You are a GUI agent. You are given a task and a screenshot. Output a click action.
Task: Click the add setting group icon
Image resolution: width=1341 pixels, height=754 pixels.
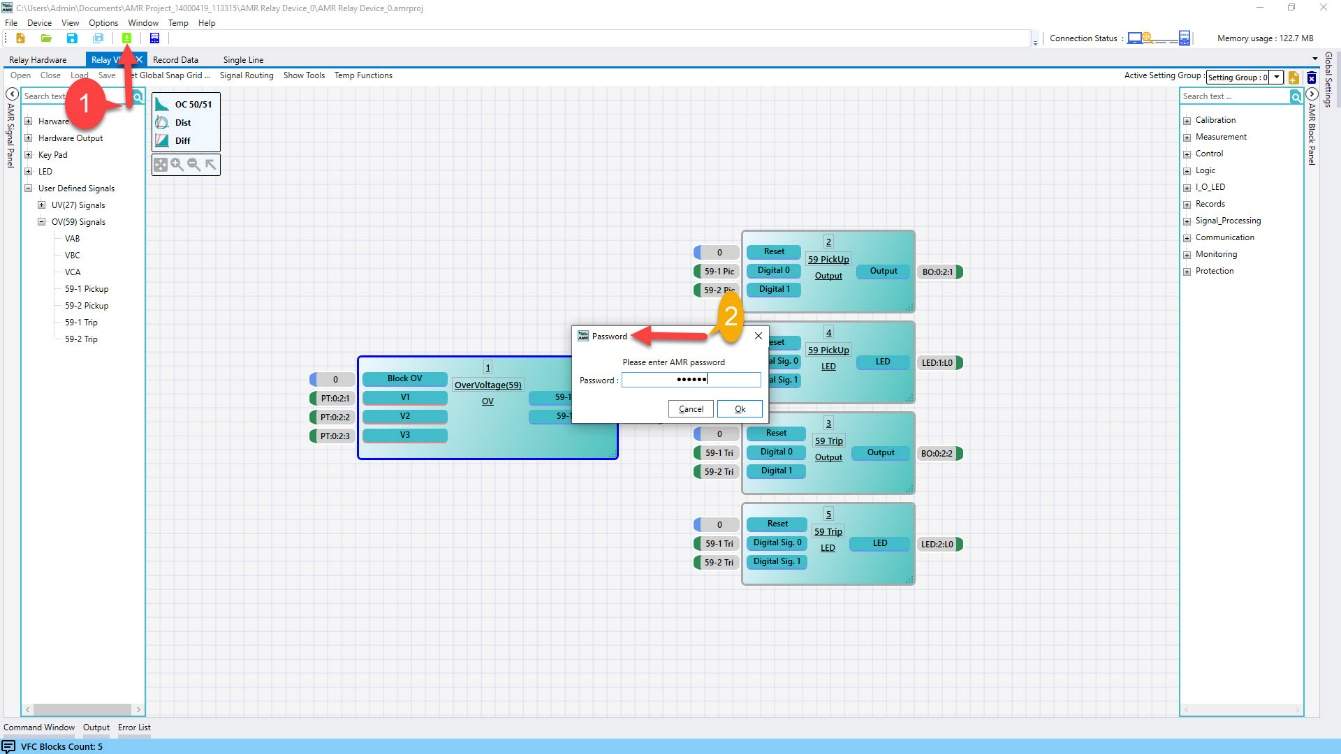(1294, 77)
